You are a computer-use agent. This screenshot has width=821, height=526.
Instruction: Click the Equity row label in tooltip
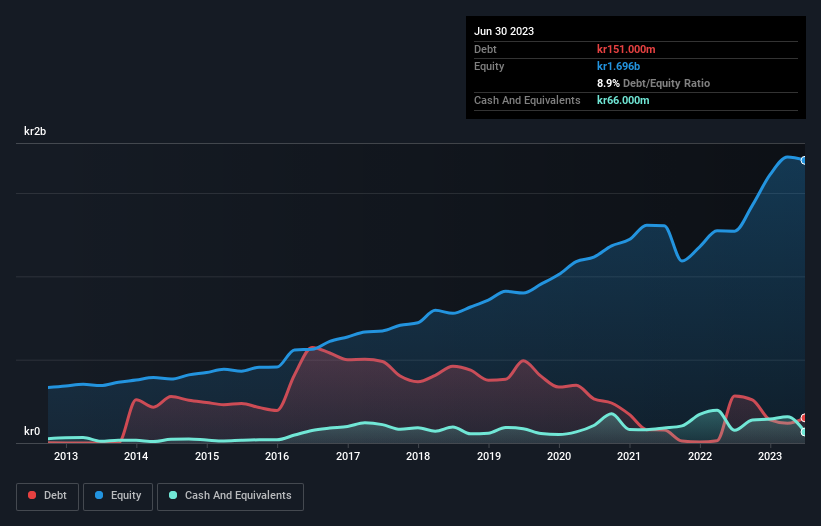point(489,66)
